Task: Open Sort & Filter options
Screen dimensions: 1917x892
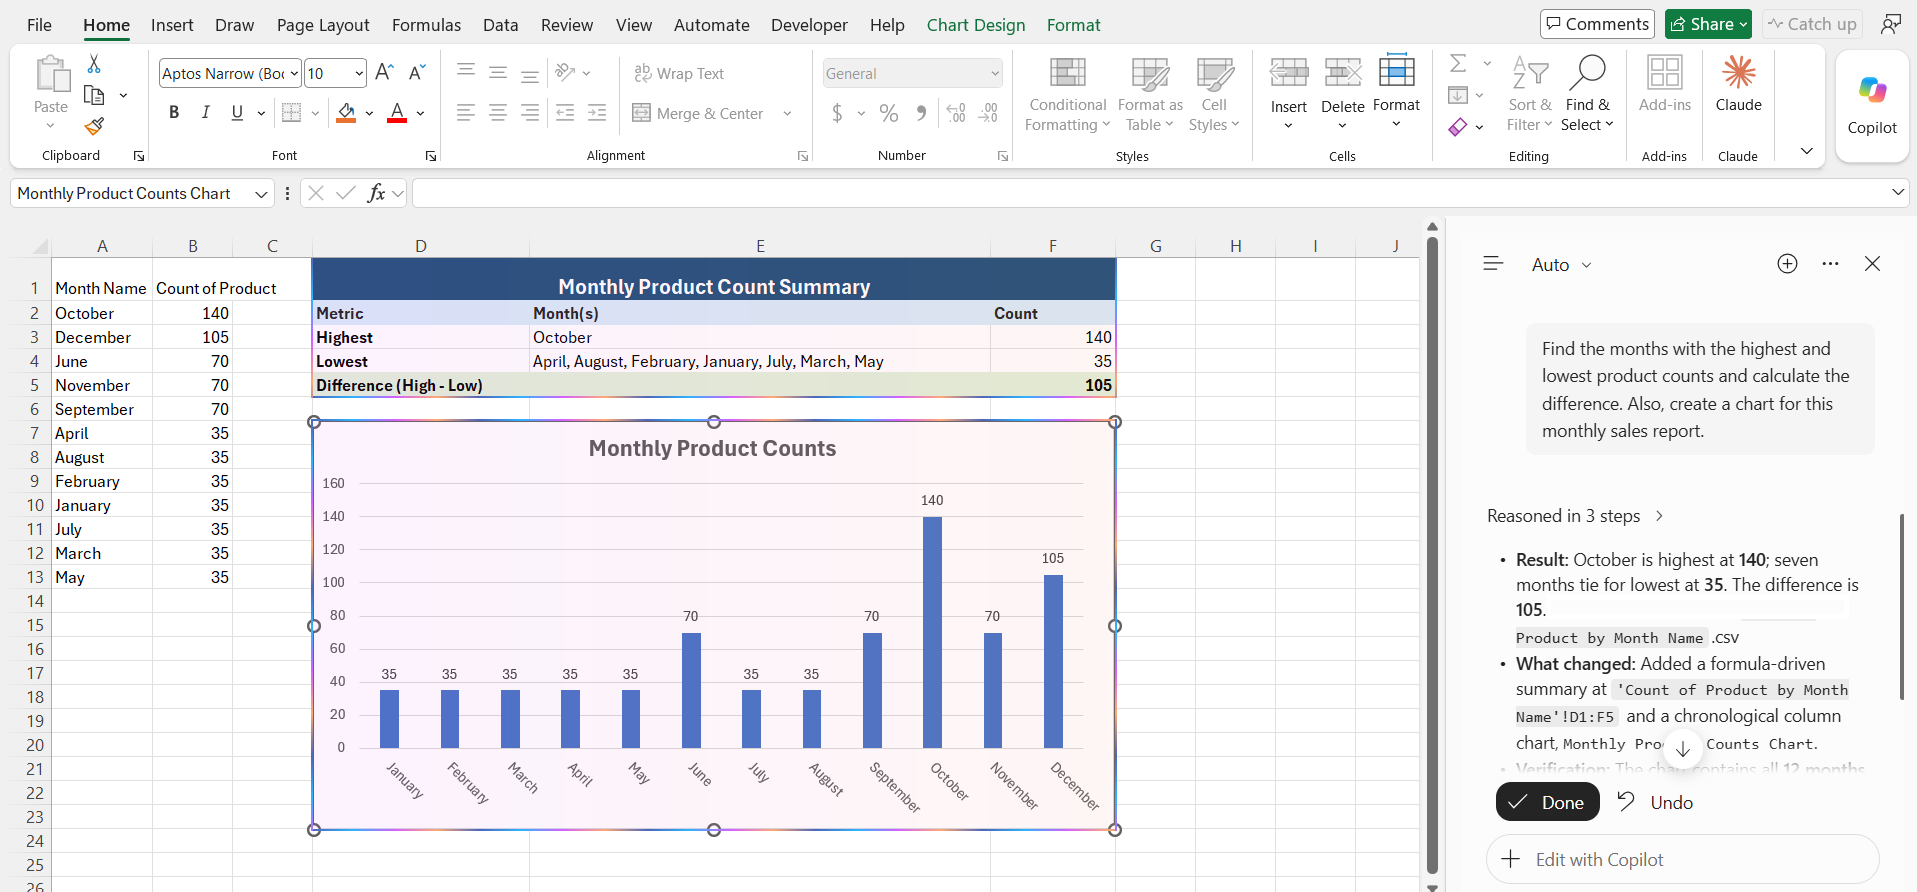Action: pyautogui.click(x=1530, y=95)
